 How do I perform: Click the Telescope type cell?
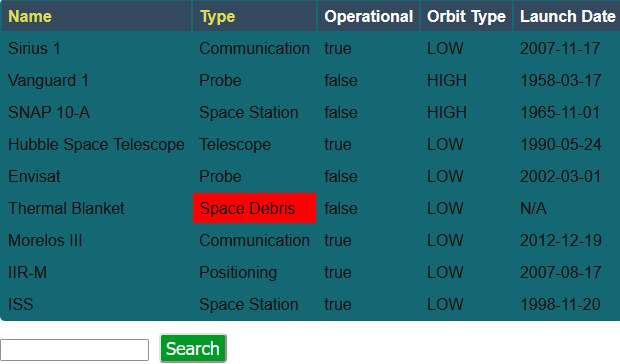tap(255, 144)
